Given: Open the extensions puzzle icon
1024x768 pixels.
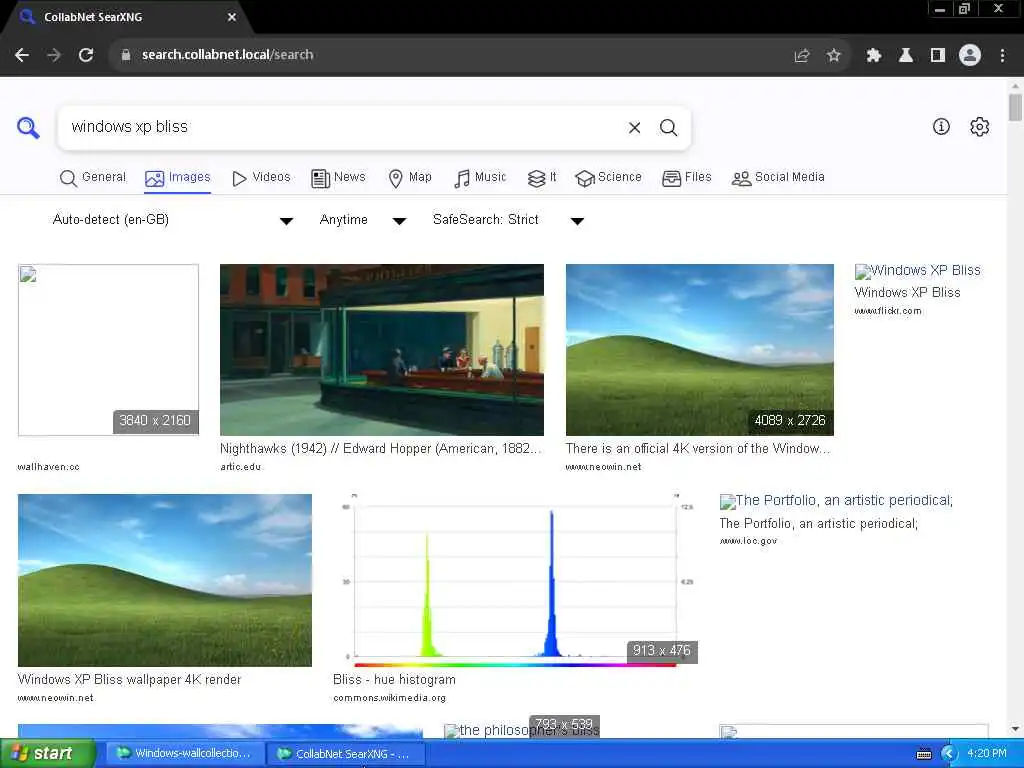Looking at the screenshot, I should [874, 56].
